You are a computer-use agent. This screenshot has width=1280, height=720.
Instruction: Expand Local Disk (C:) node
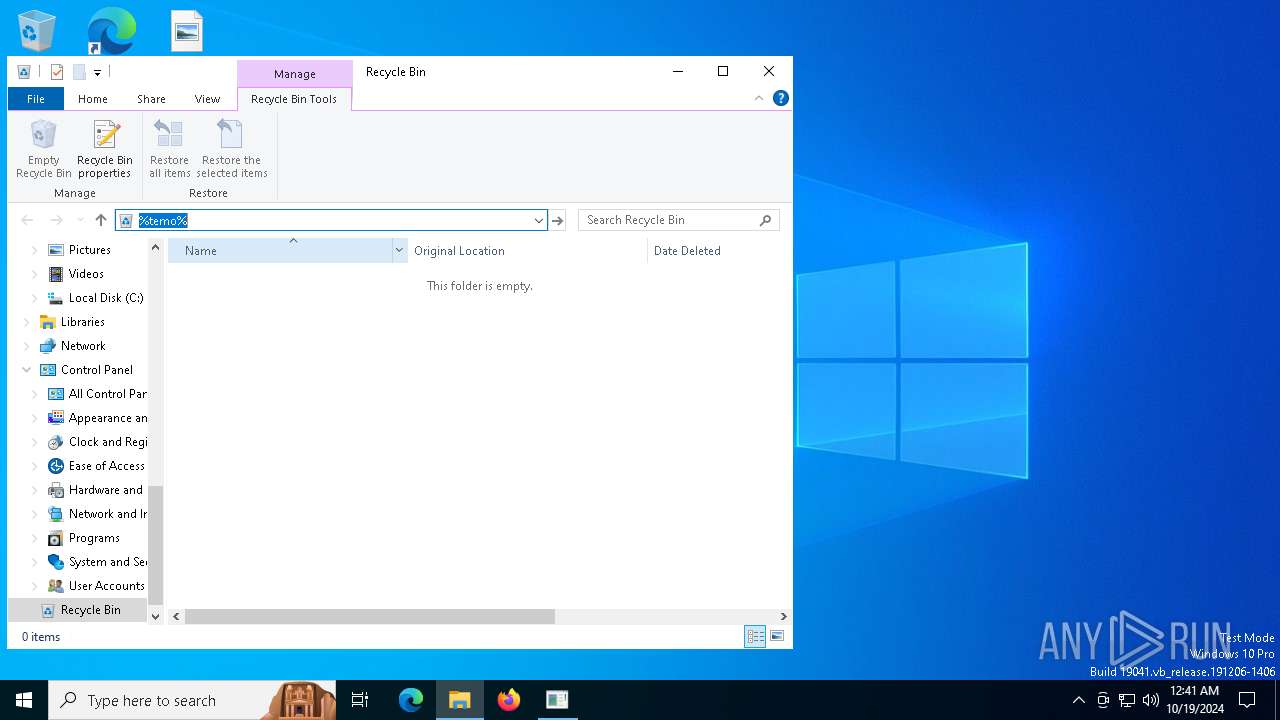click(35, 298)
